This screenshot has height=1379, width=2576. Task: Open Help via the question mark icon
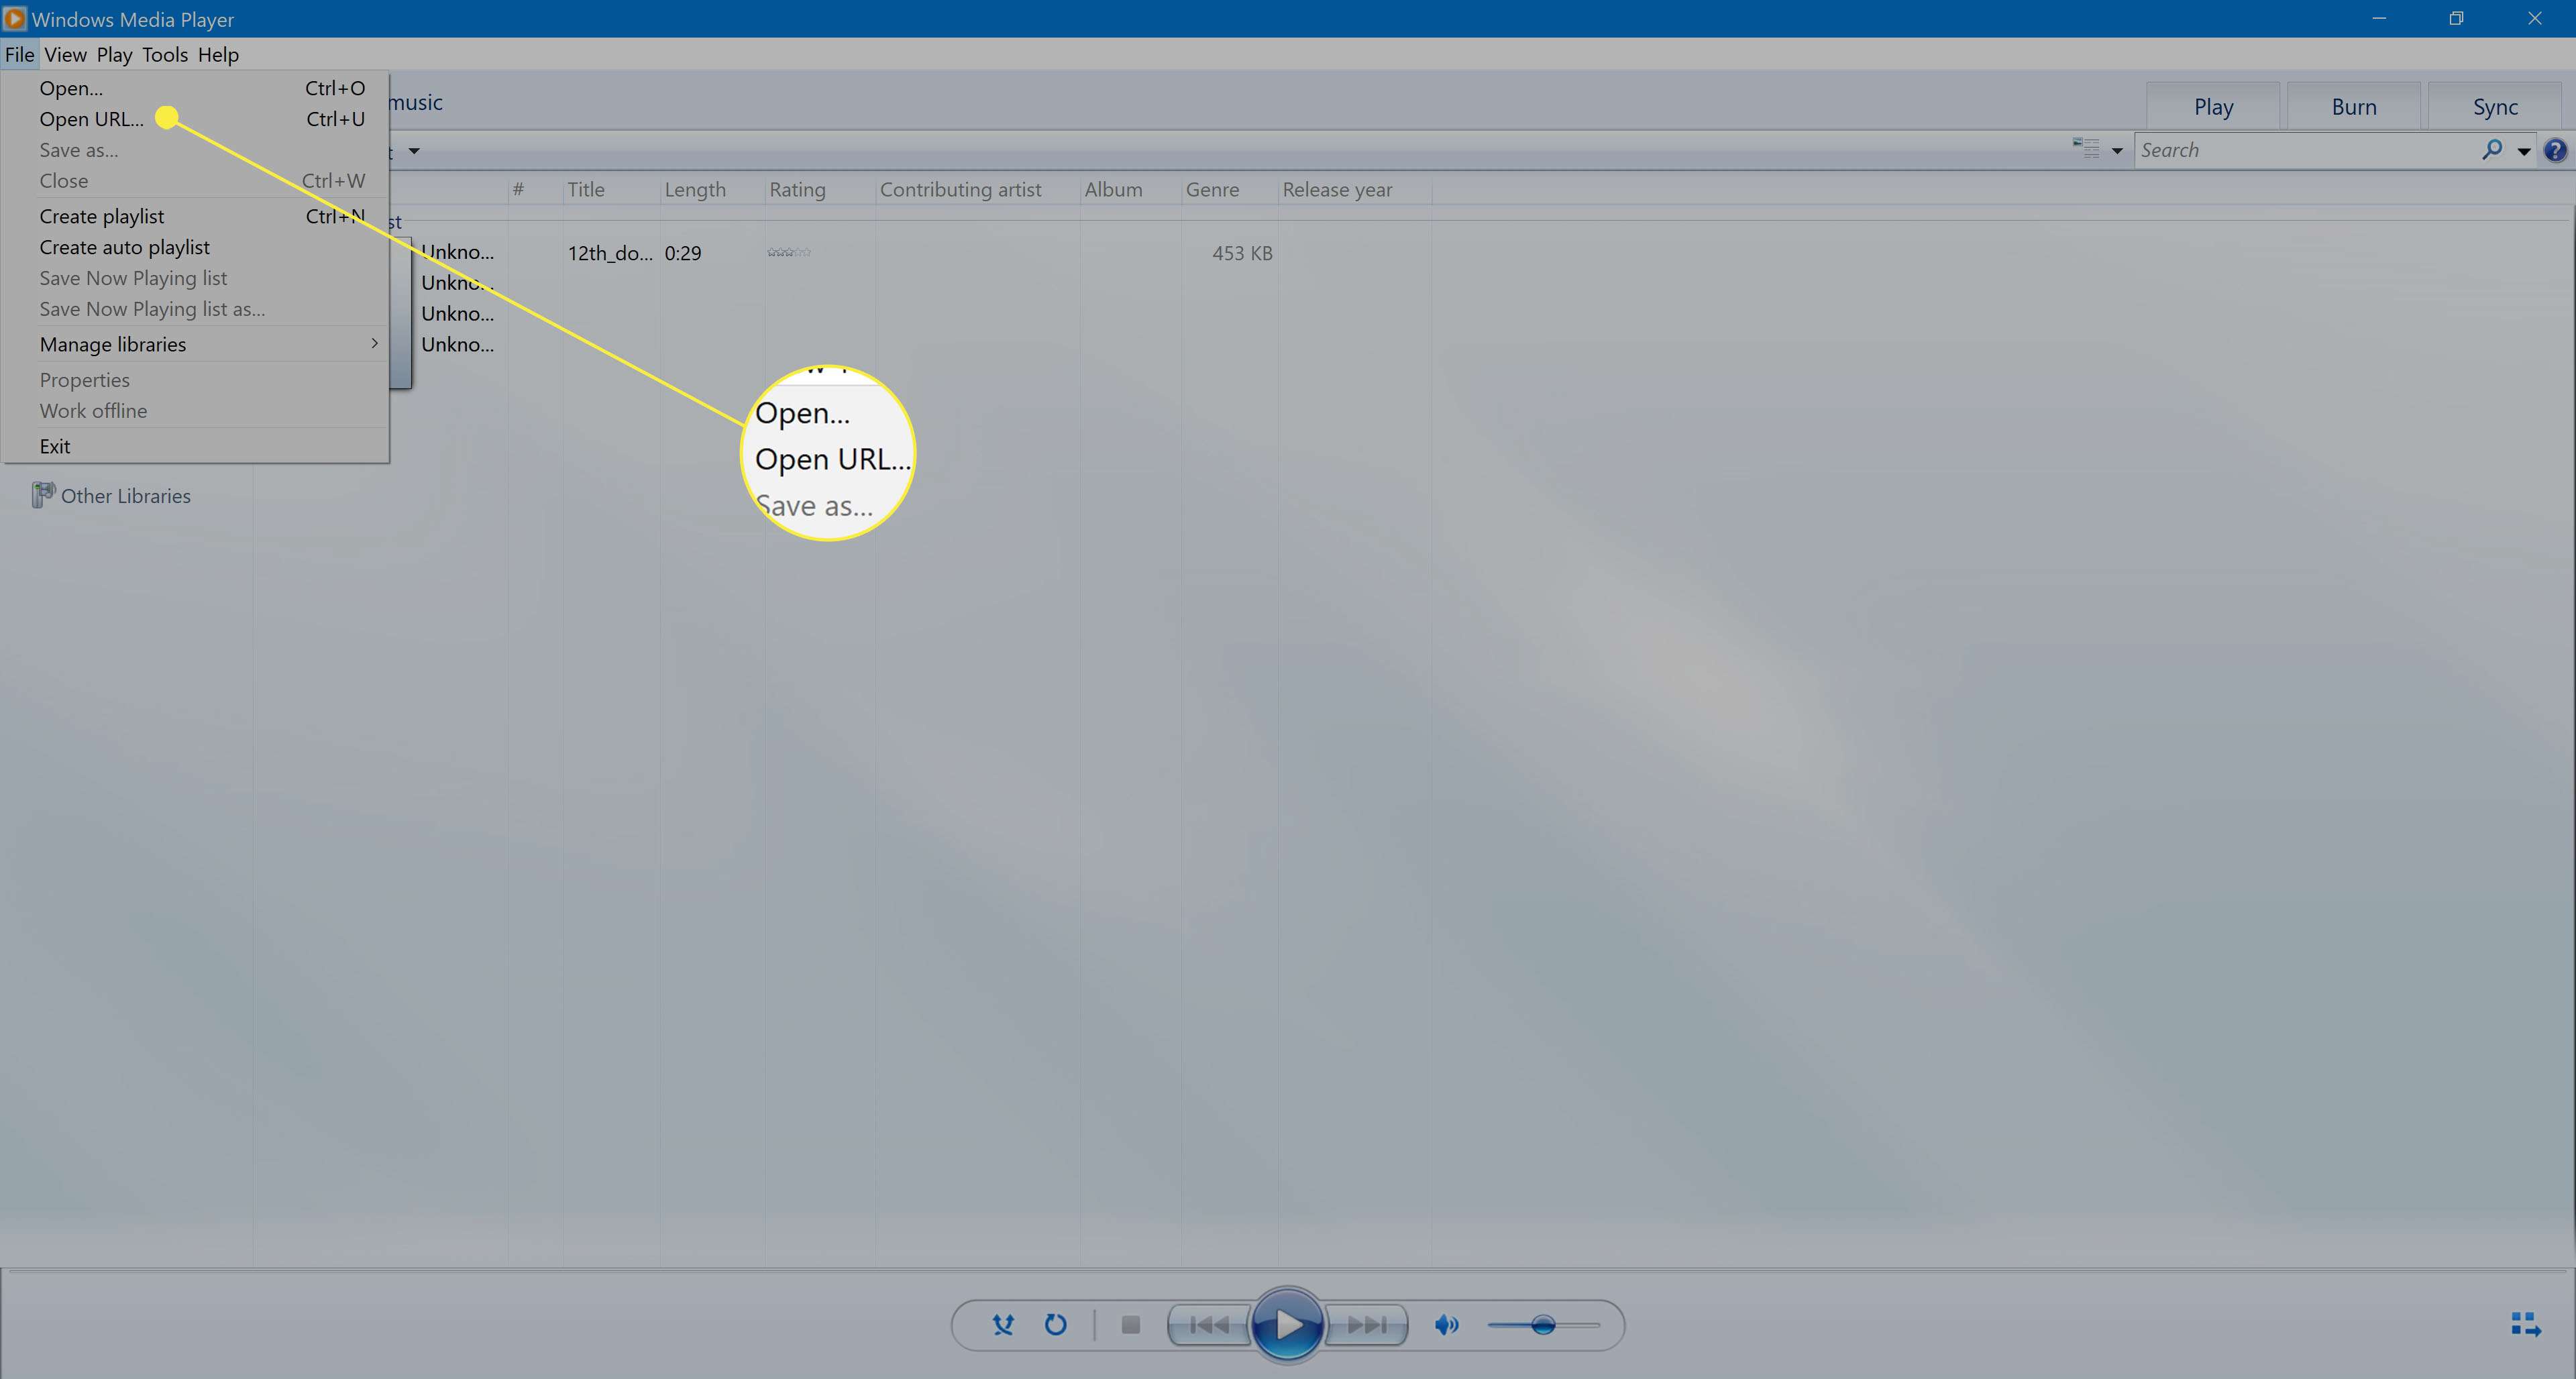2555,150
